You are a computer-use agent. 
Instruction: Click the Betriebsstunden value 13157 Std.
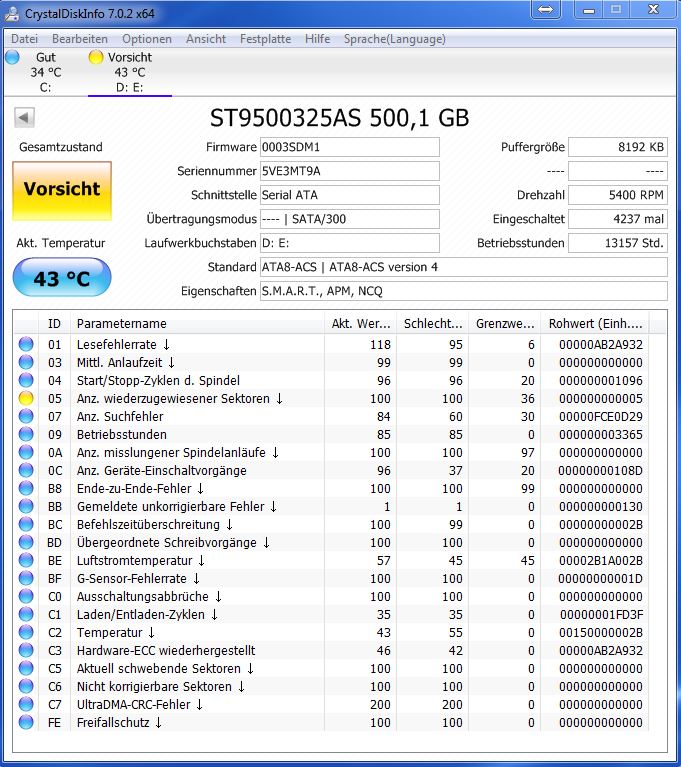pos(618,243)
